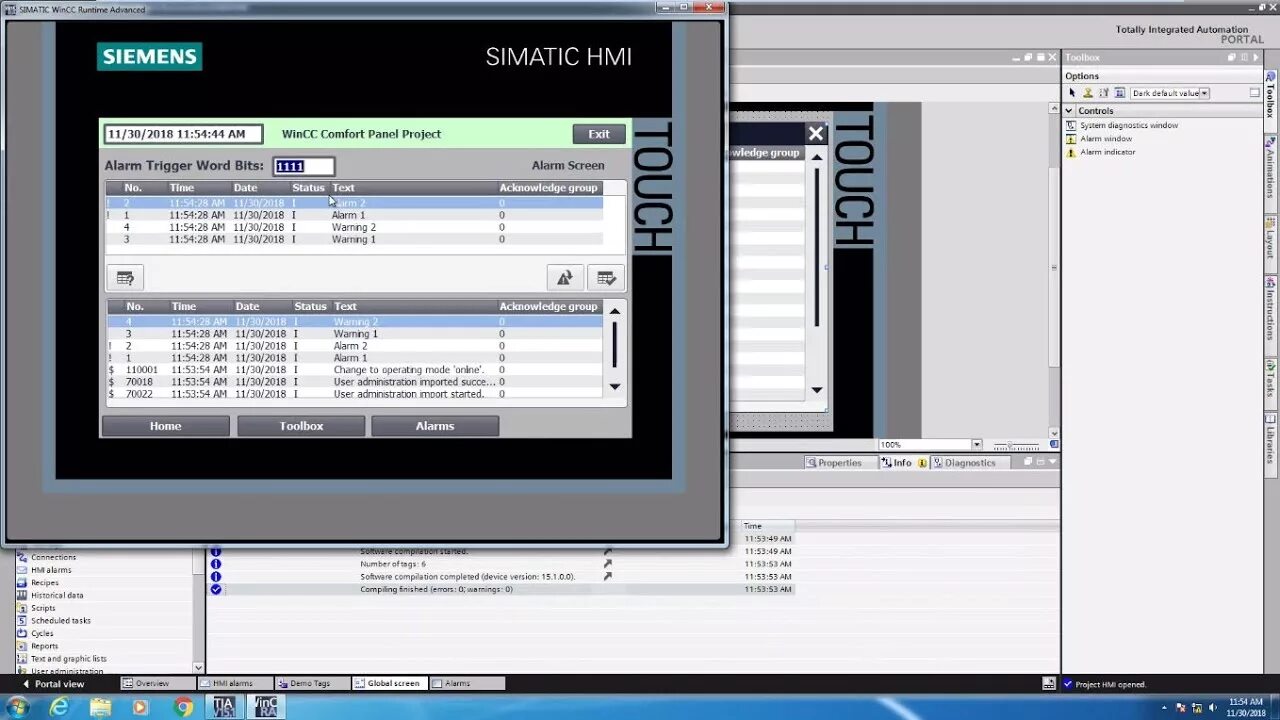This screenshot has width=1280, height=720.
Task: Click up scroll arrow of editor alarm window
Action: 817,157
